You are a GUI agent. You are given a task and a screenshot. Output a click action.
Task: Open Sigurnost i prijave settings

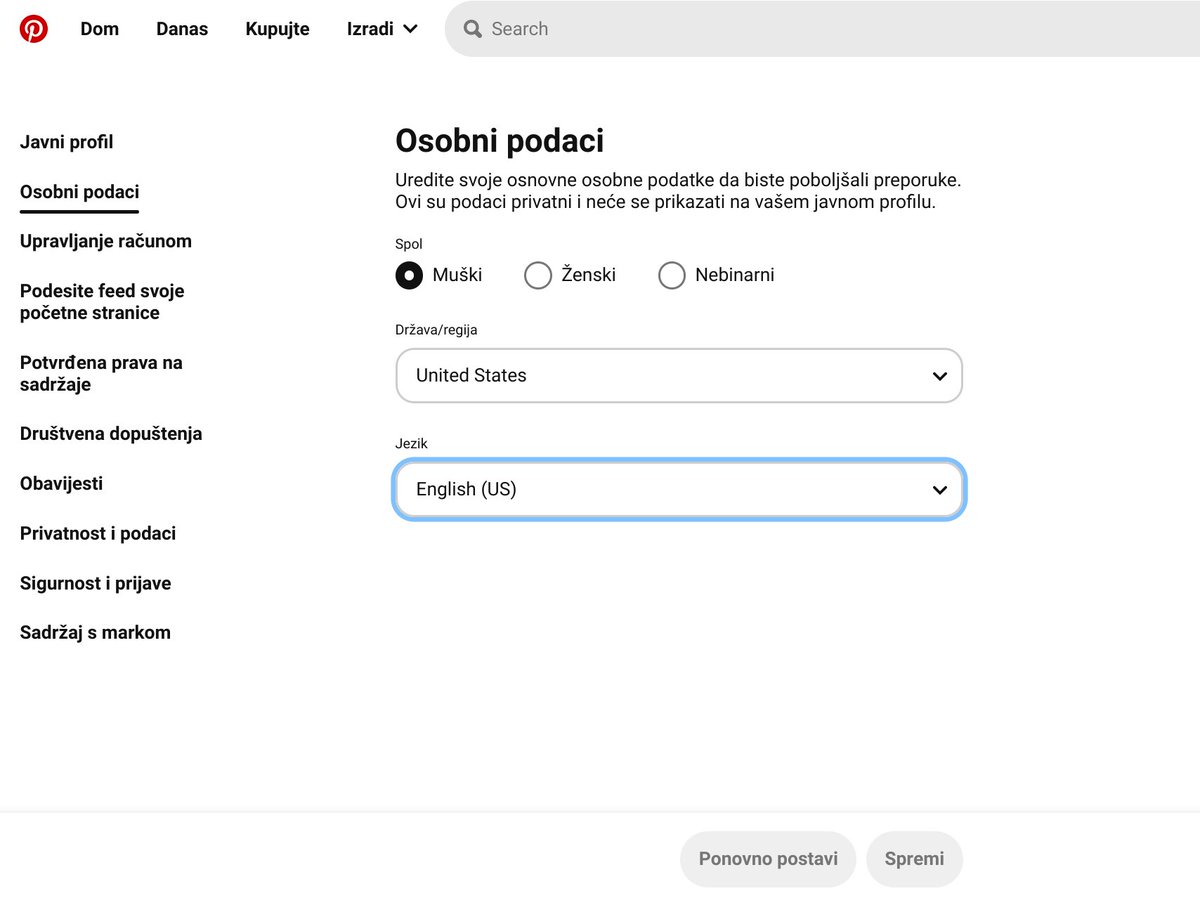[x=96, y=583]
